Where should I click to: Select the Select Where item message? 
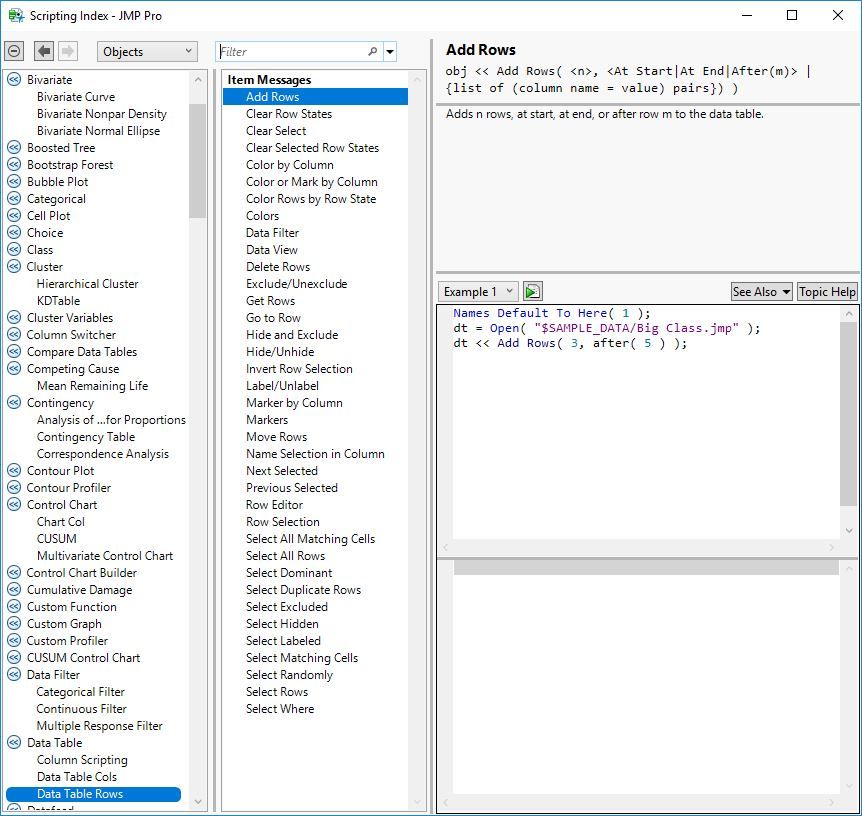click(x=280, y=709)
